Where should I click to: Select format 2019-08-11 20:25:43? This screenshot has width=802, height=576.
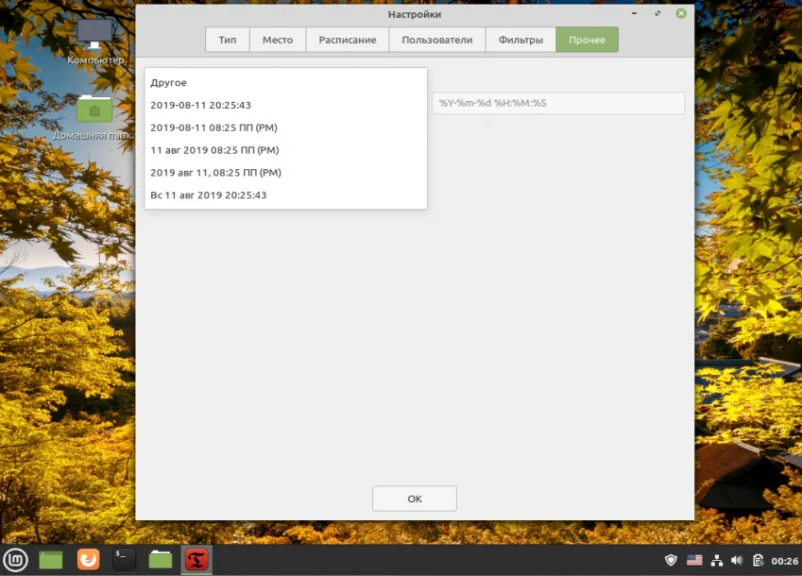[x=286, y=105]
